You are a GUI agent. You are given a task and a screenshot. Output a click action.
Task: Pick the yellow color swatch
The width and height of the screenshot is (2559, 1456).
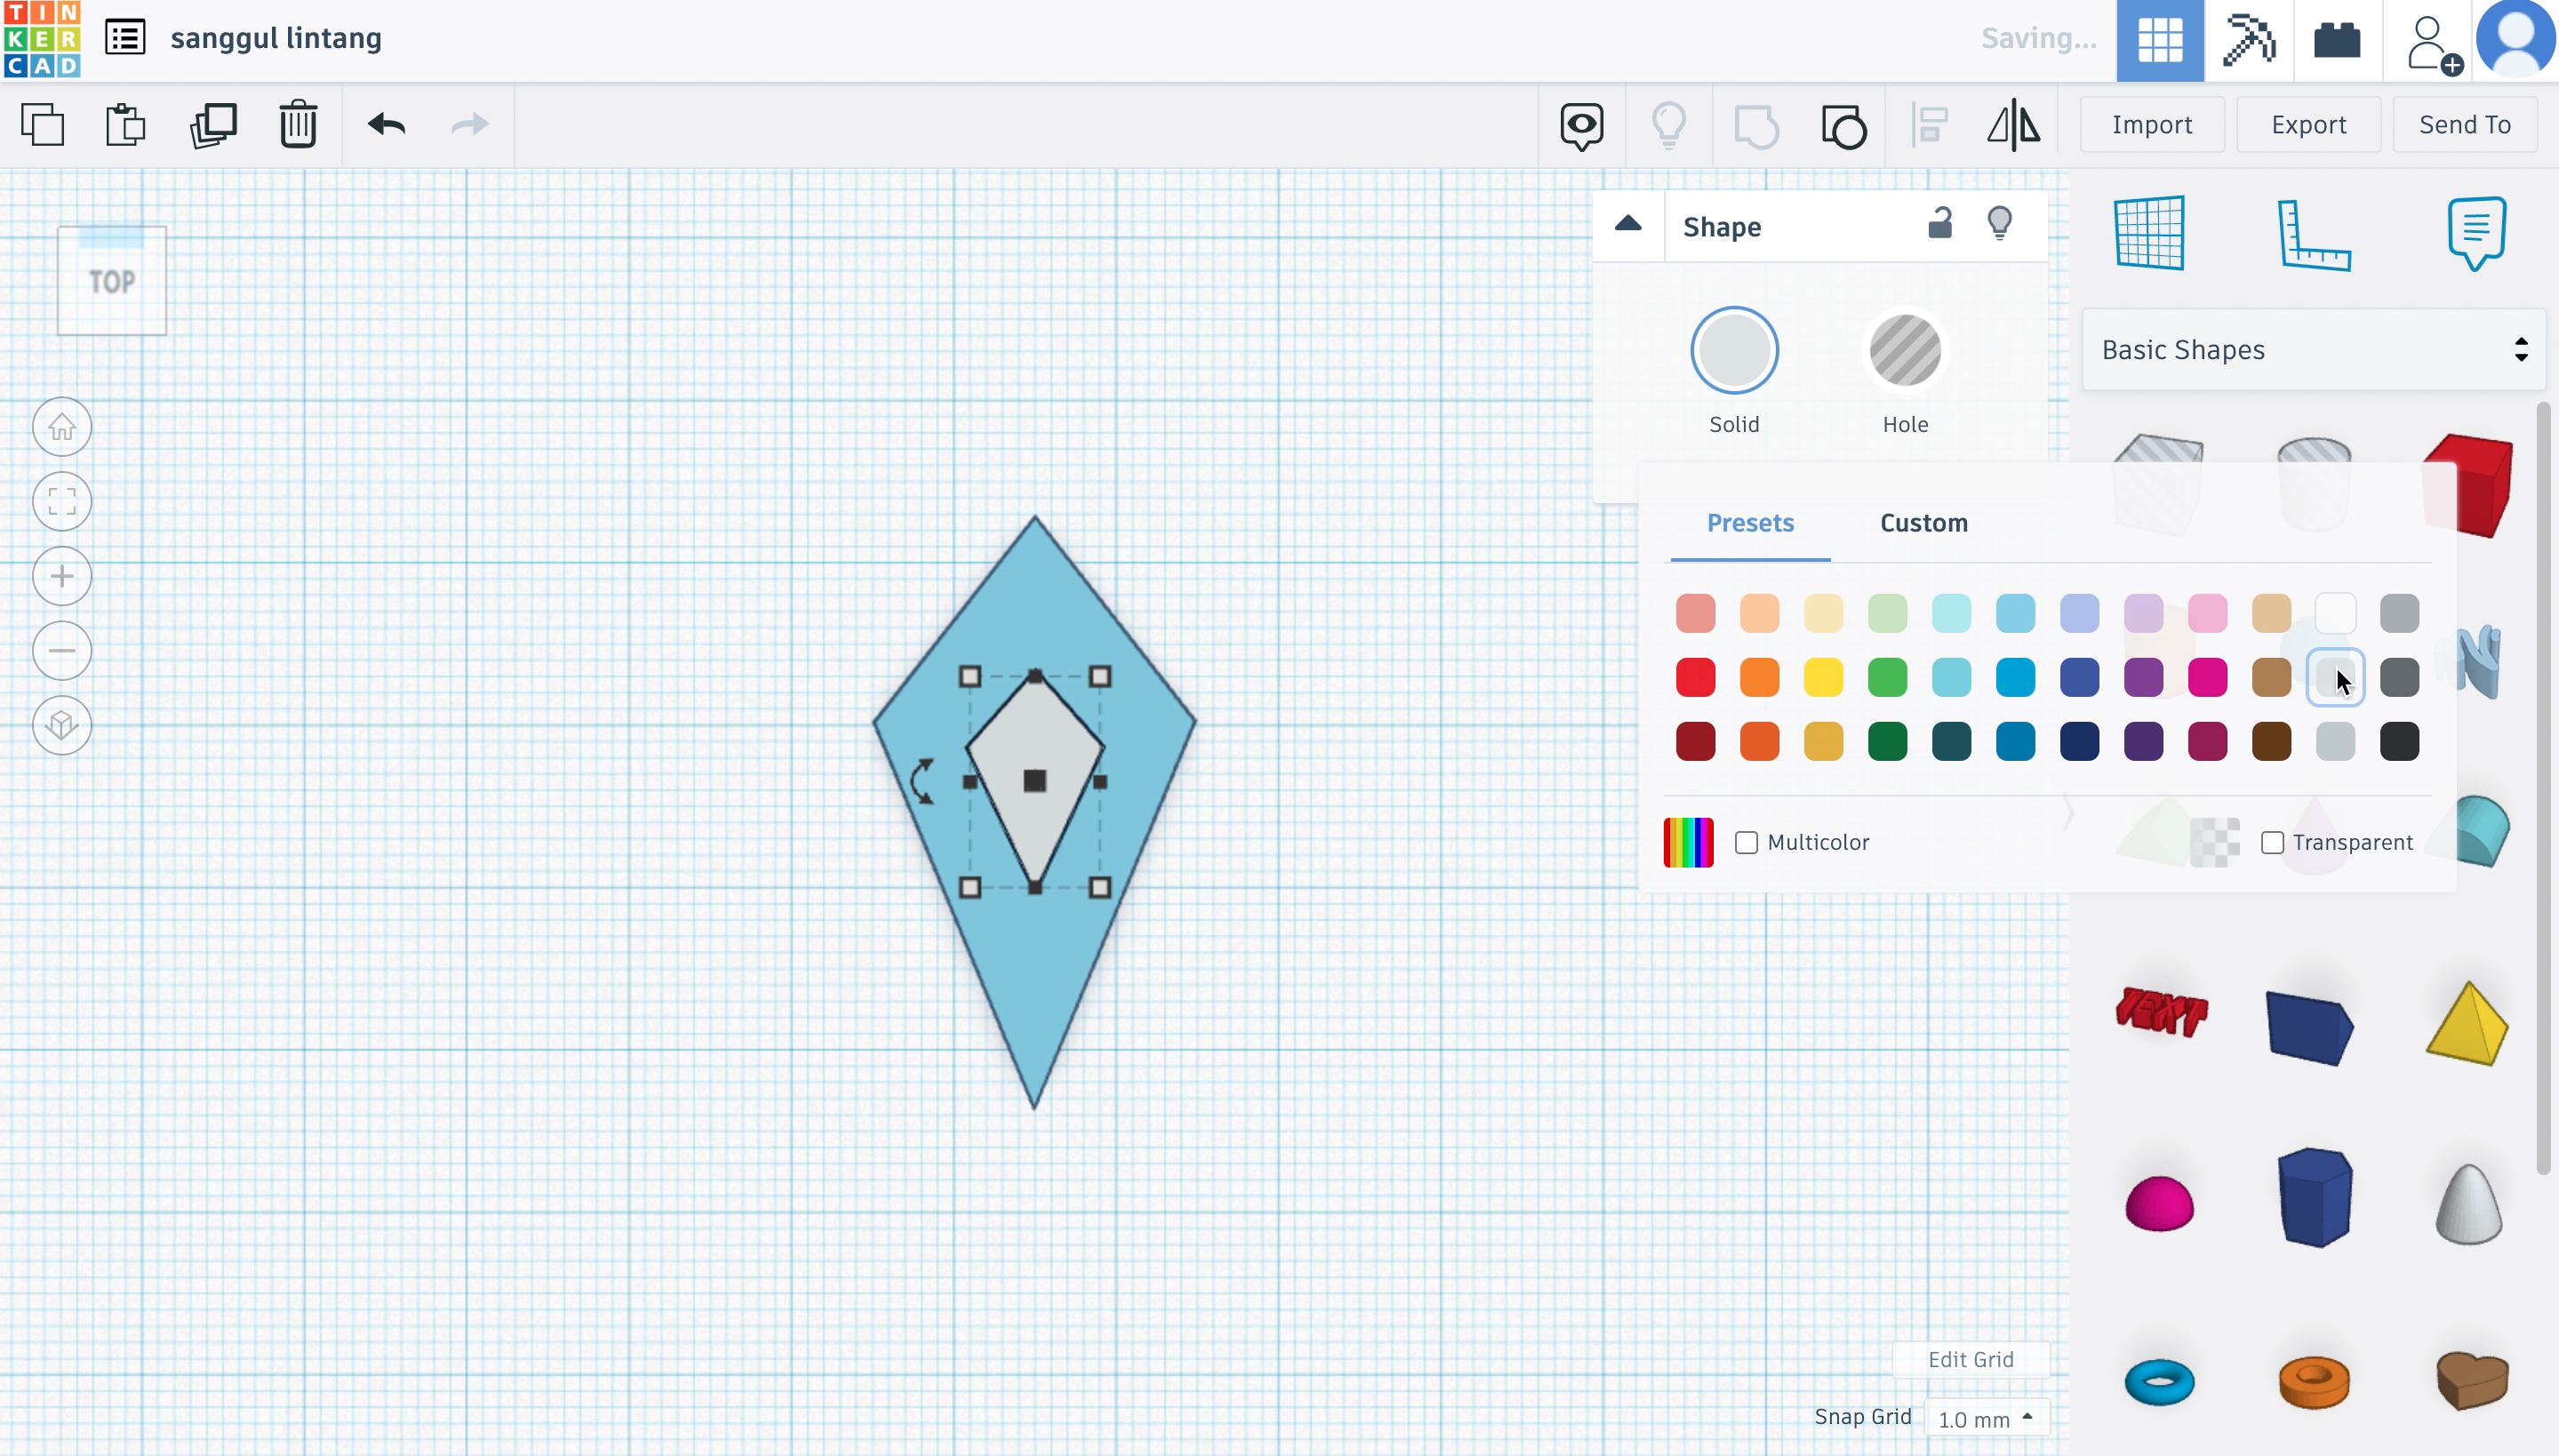(1823, 677)
